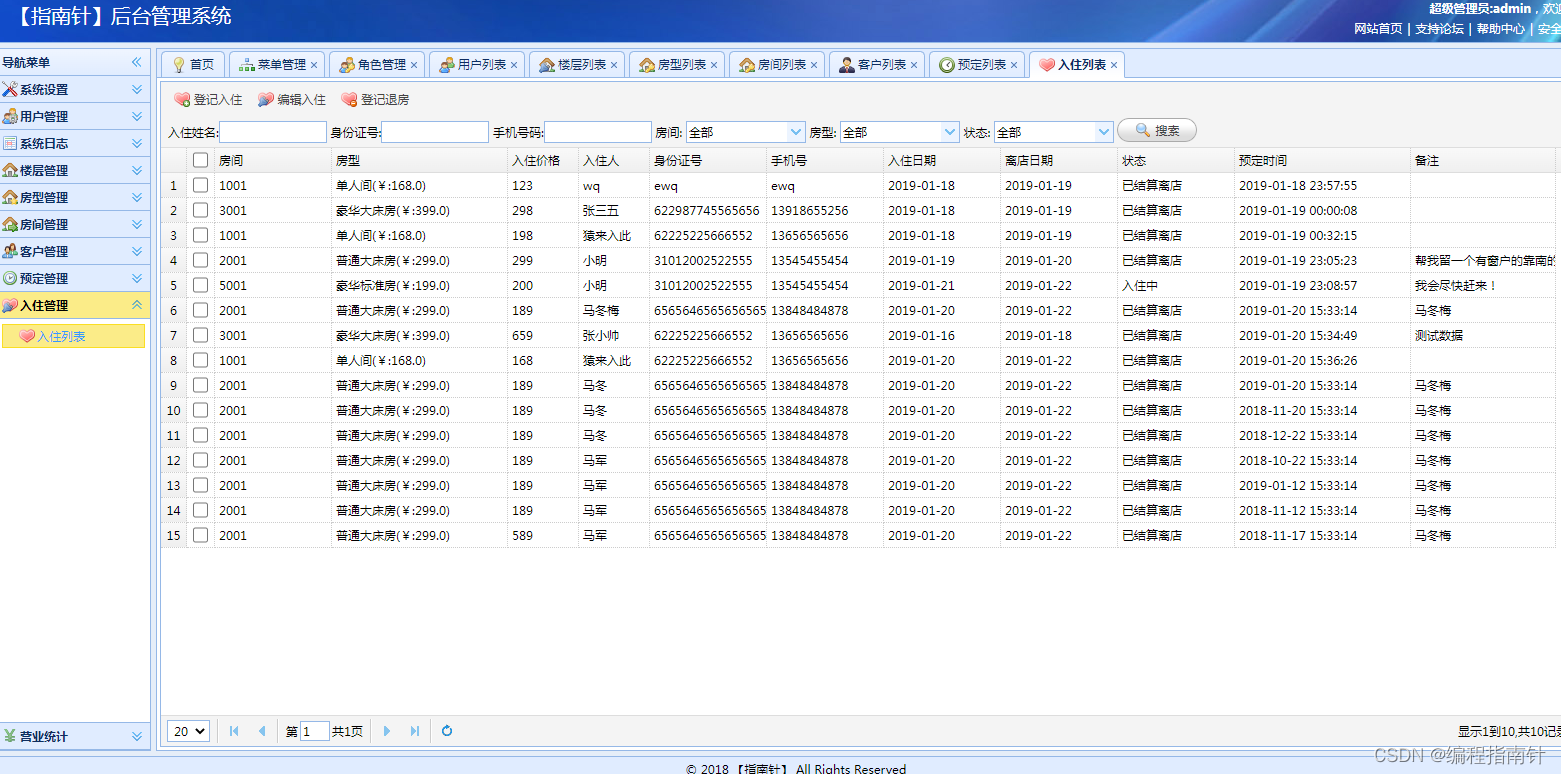The image size is (1561, 774).
Task: Close the 用户列表 tab
Action: click(514, 65)
